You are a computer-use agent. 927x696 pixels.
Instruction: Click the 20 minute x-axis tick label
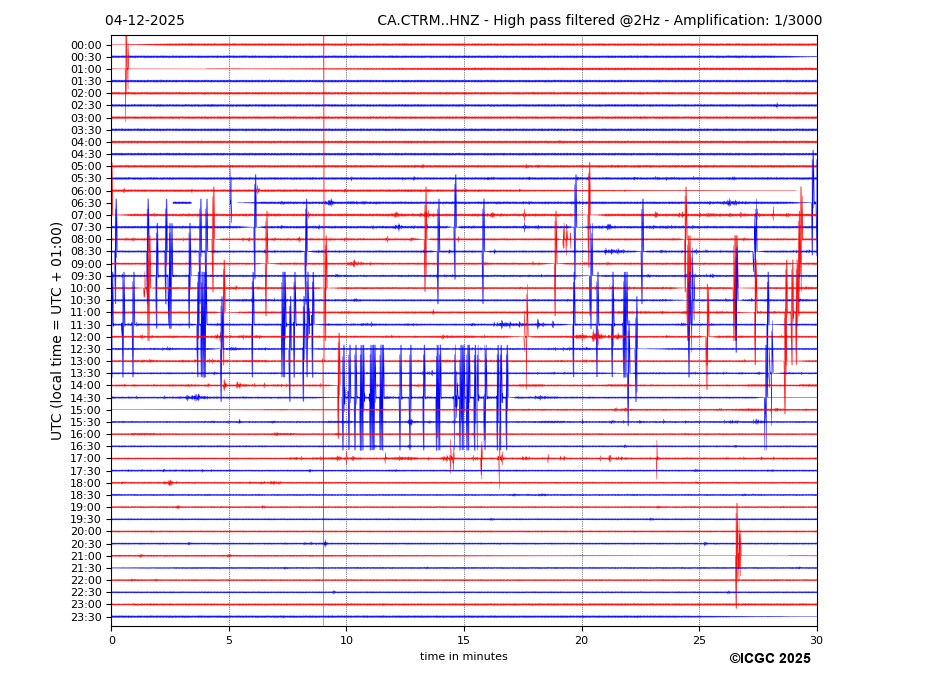pos(581,640)
